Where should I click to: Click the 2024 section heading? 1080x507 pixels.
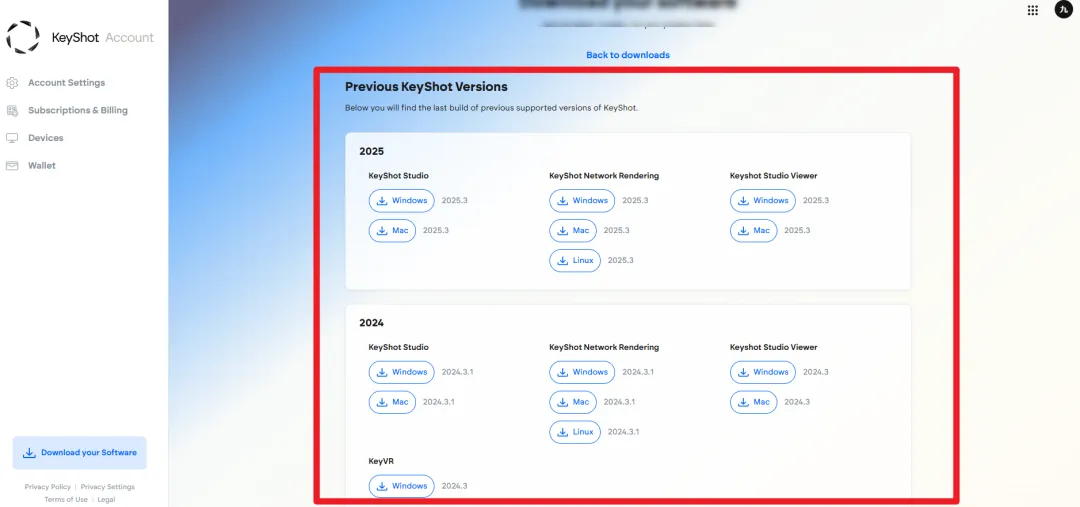(371, 323)
